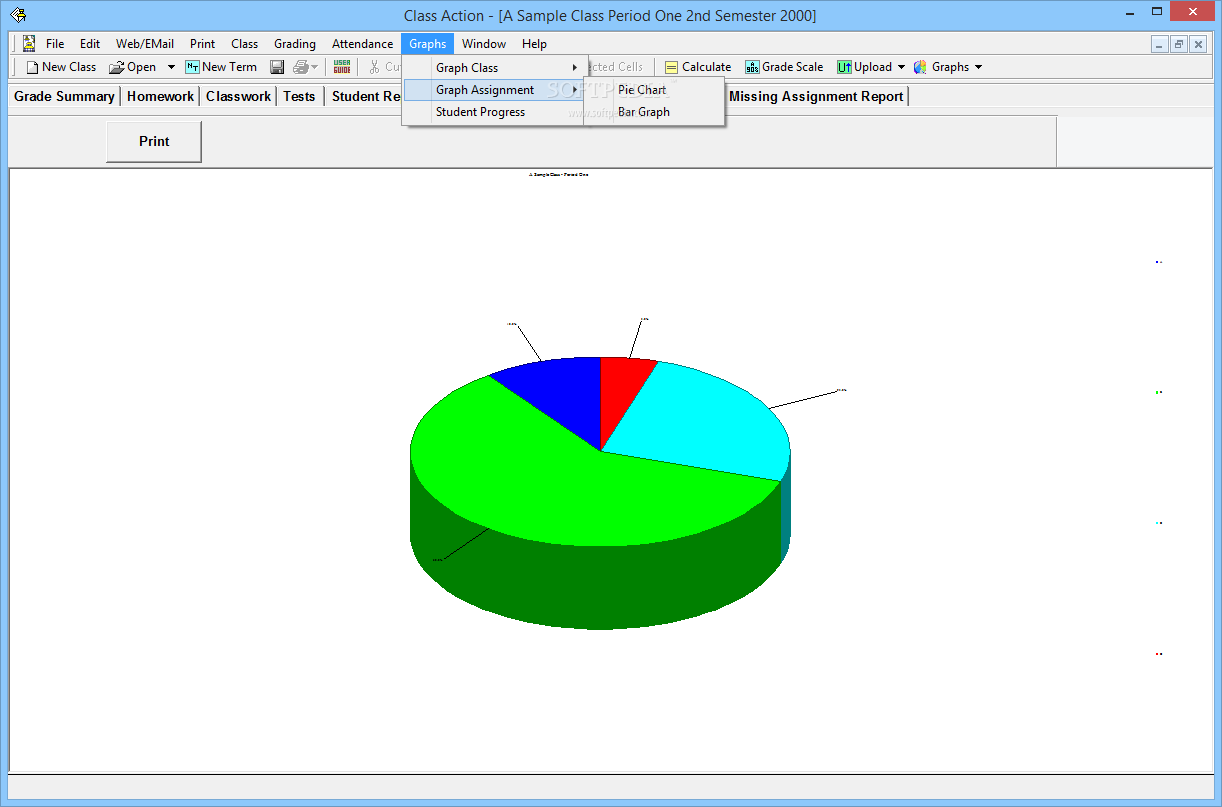This screenshot has height=807, width=1222.
Task: Expand the Upload dropdown arrow
Action: pyautogui.click(x=901, y=67)
